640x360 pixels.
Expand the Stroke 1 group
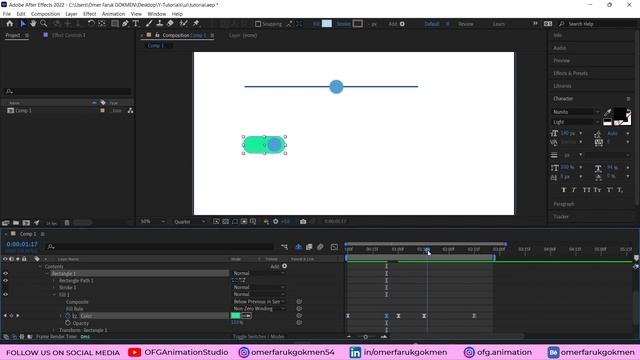point(54,288)
